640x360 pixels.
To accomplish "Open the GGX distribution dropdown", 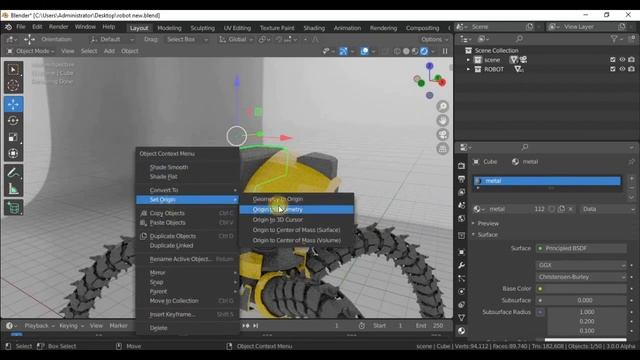I will tap(581, 265).
